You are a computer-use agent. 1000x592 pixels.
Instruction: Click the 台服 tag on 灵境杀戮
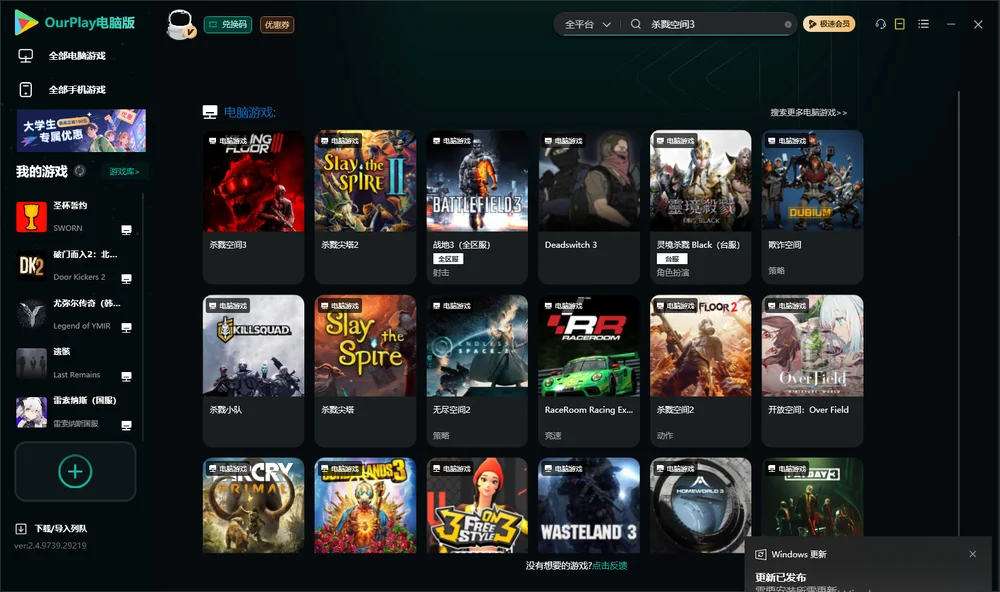[672, 259]
